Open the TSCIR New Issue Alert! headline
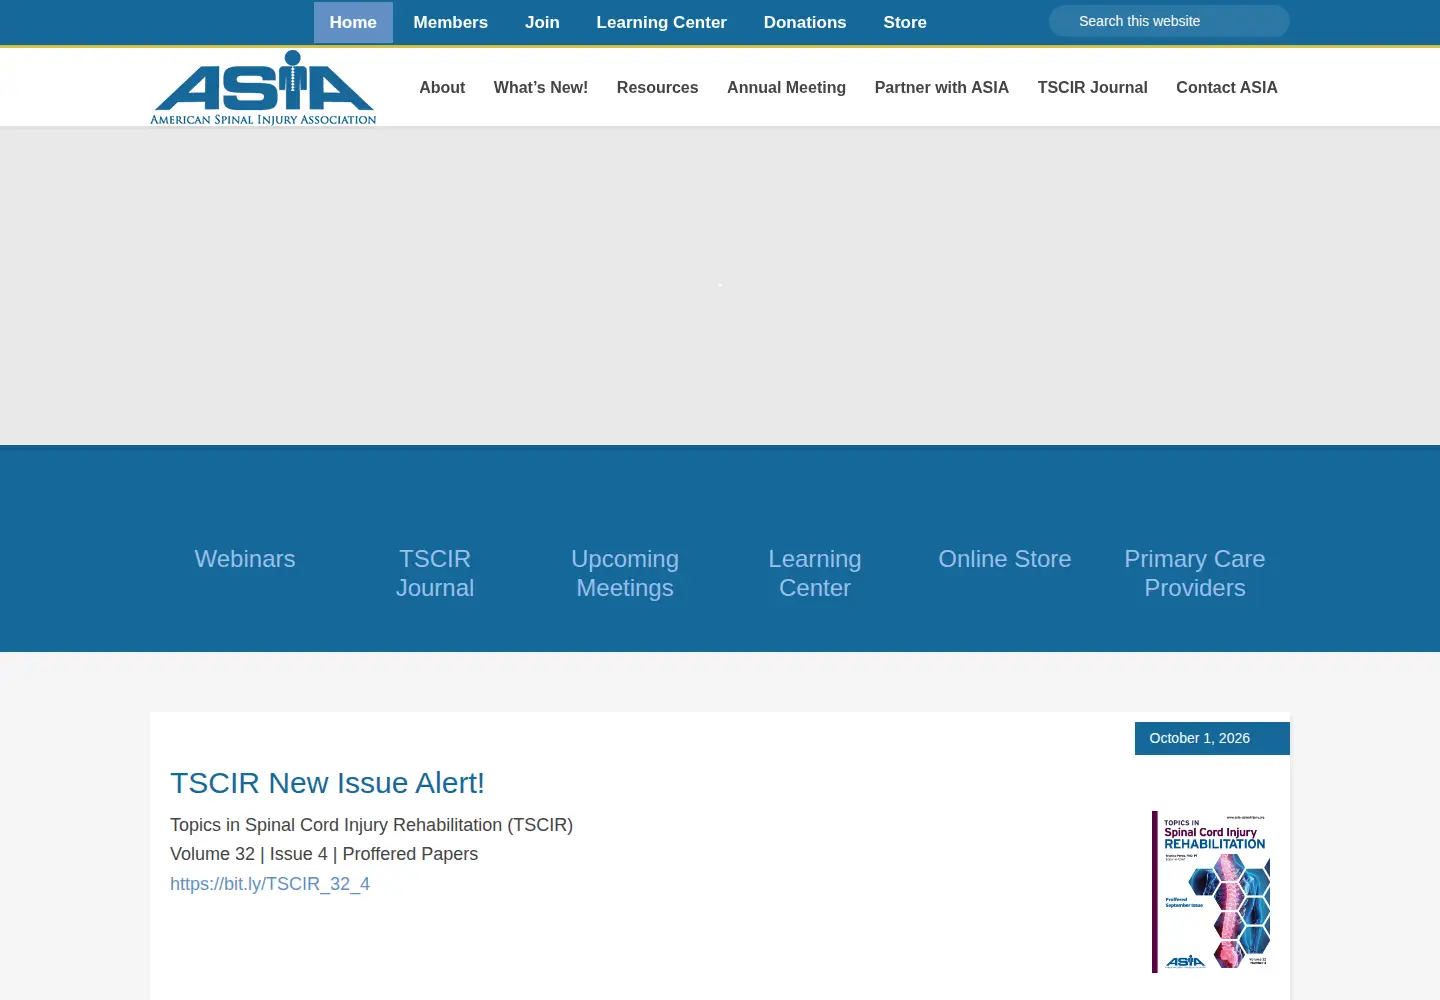 [327, 783]
